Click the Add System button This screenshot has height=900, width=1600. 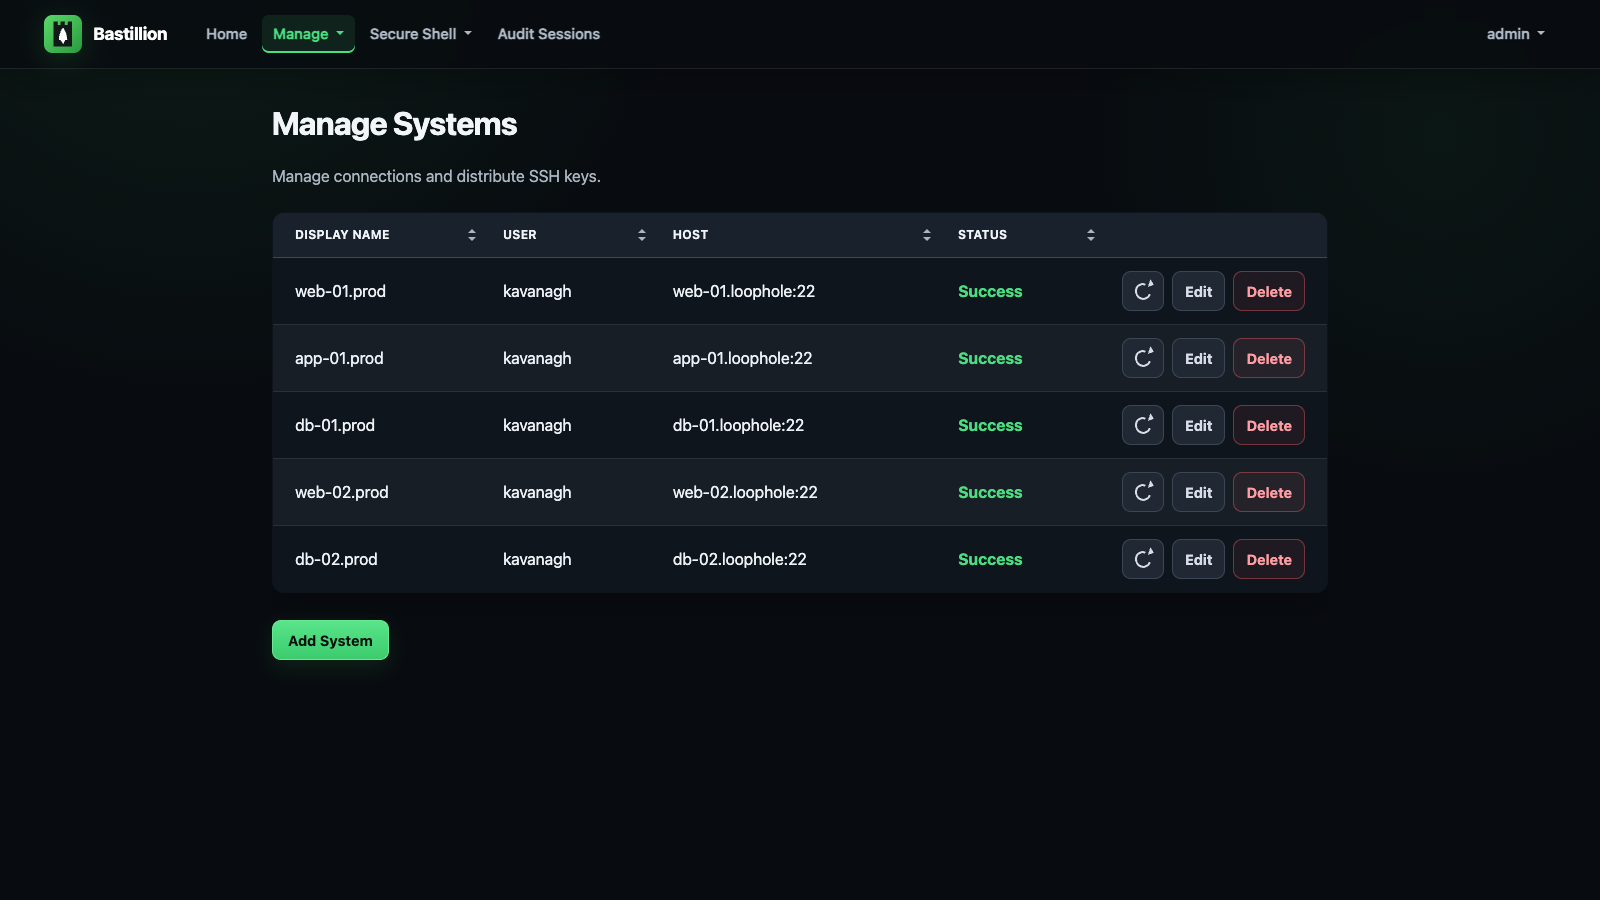pos(330,640)
